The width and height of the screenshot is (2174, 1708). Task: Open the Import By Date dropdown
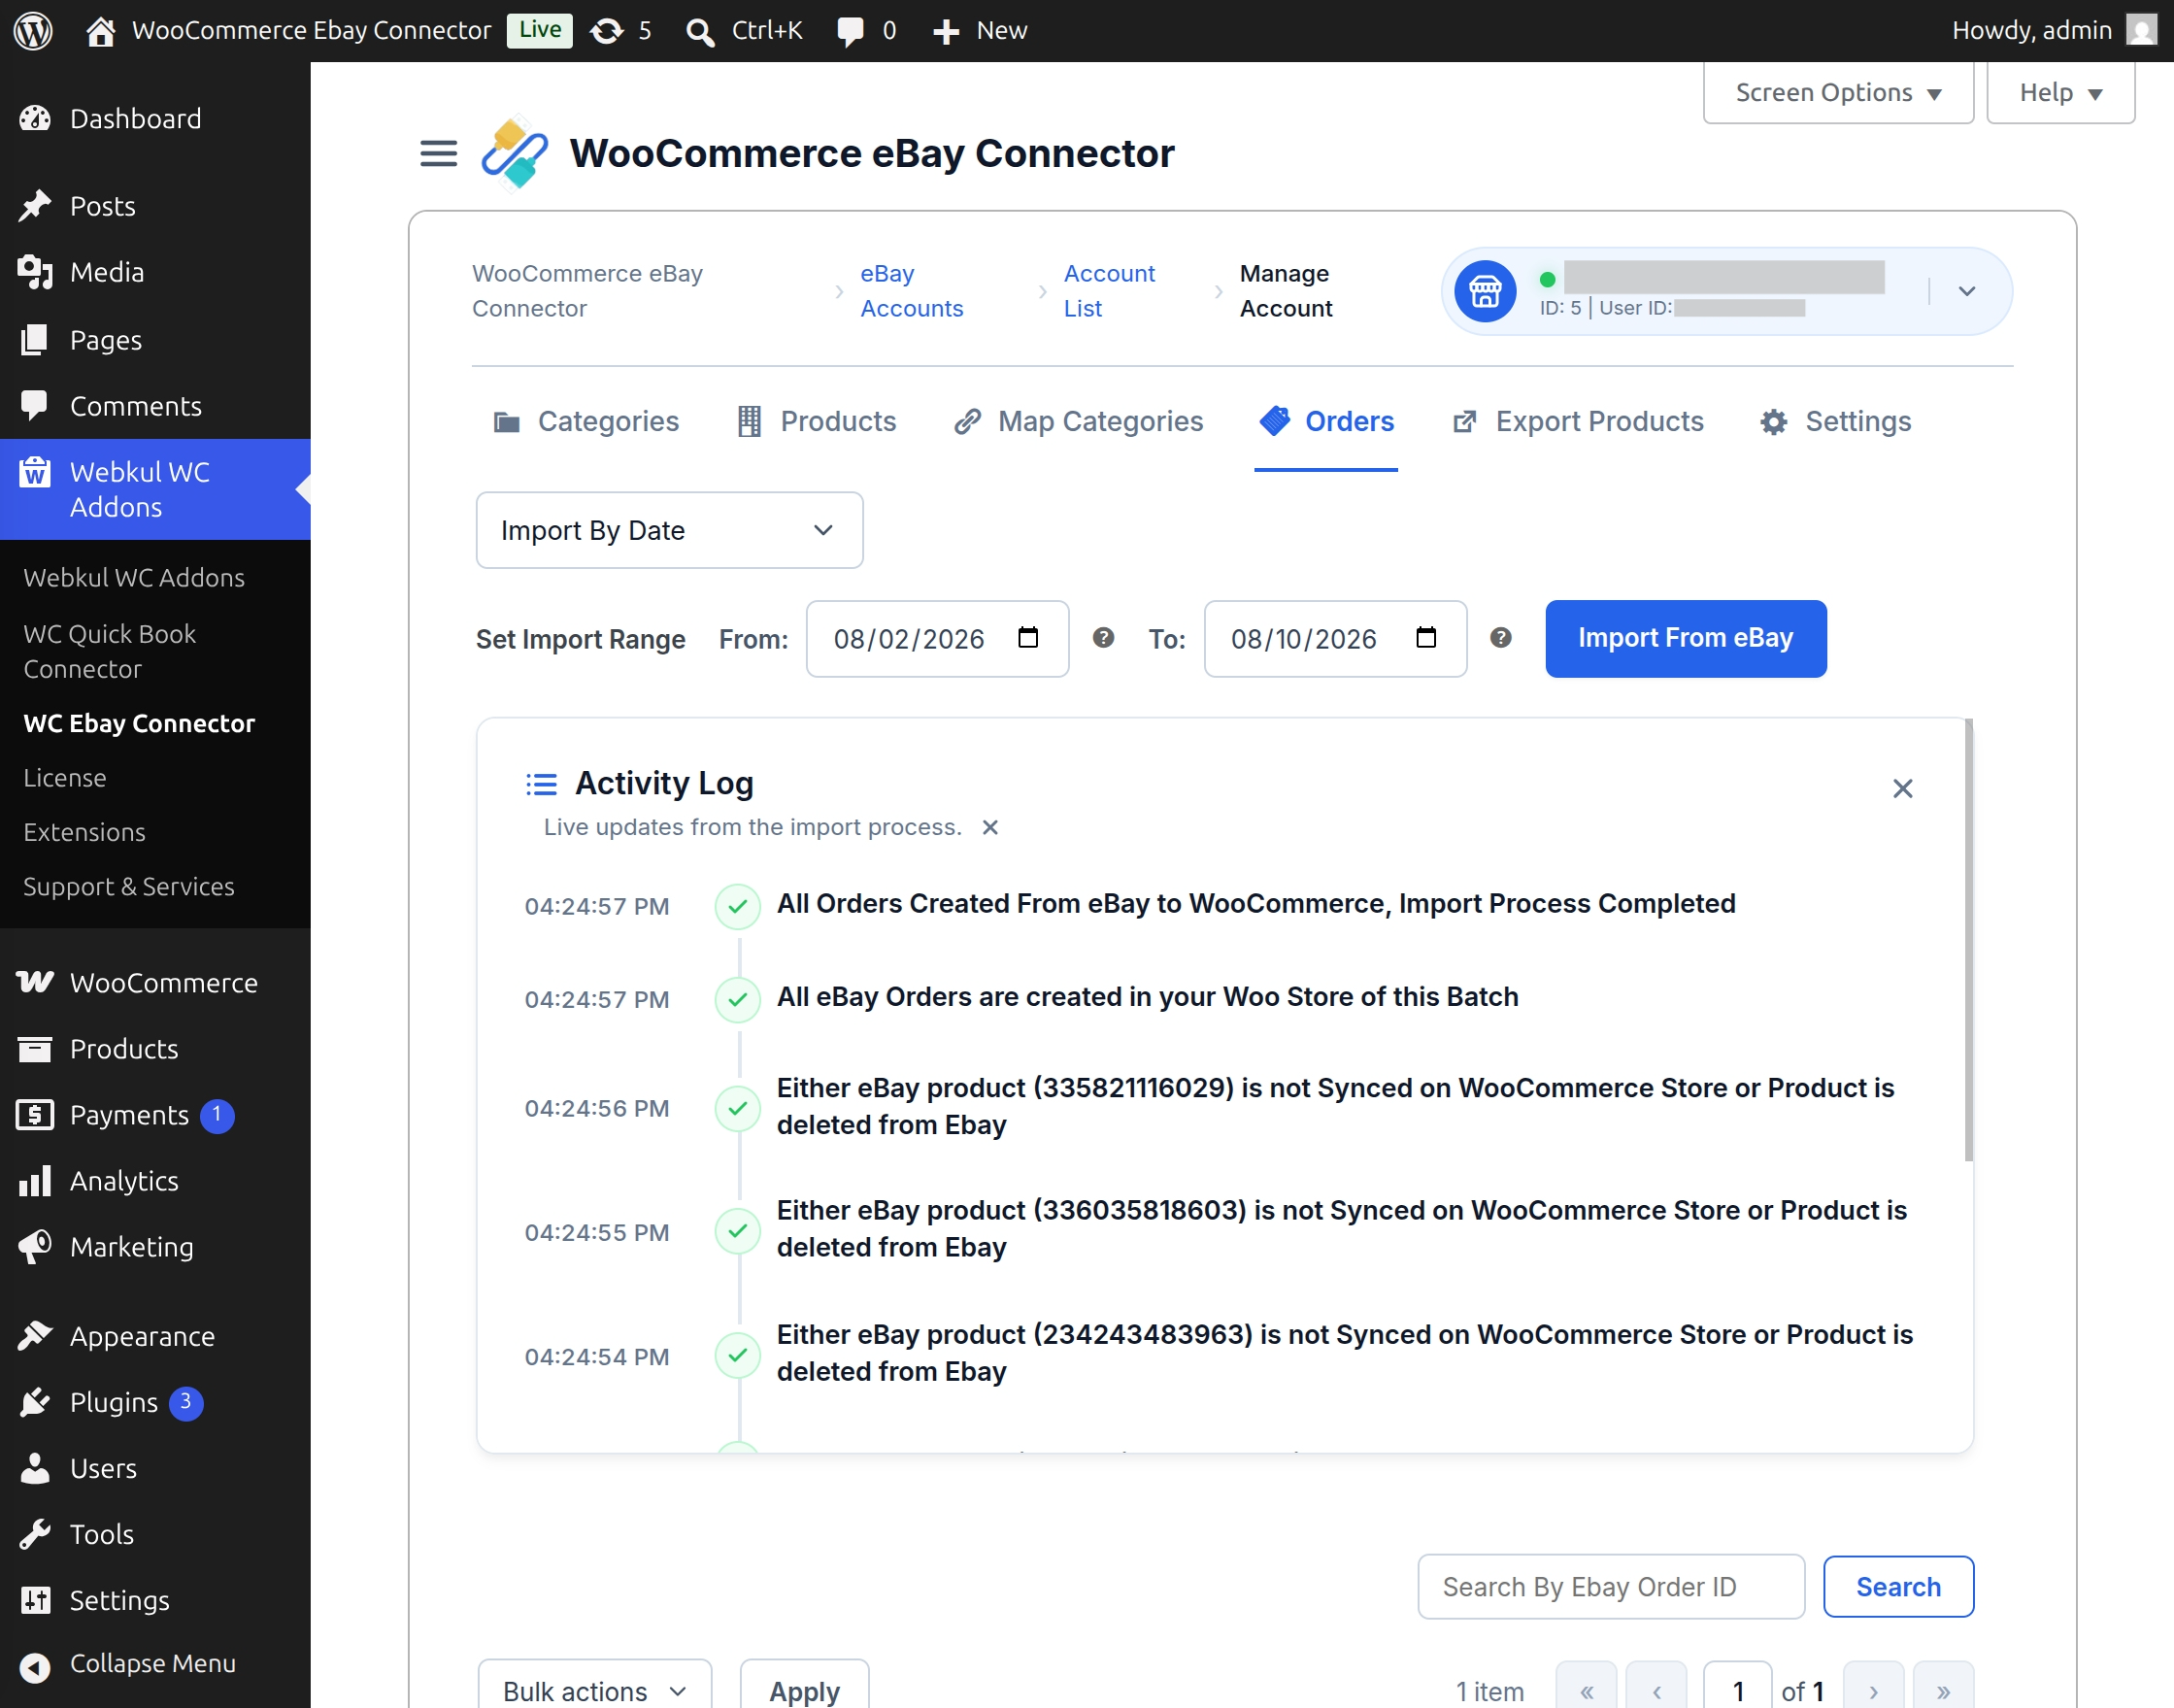[669, 530]
